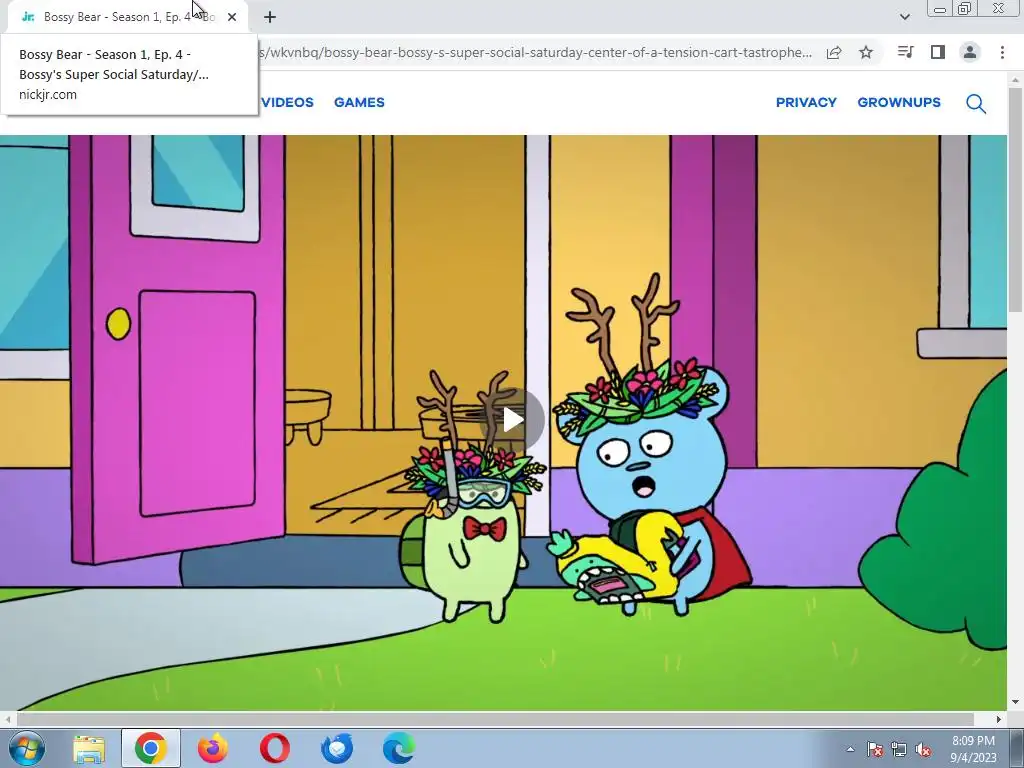Open a new Chrome tab
Screen dimensions: 1024x768
tap(270, 17)
